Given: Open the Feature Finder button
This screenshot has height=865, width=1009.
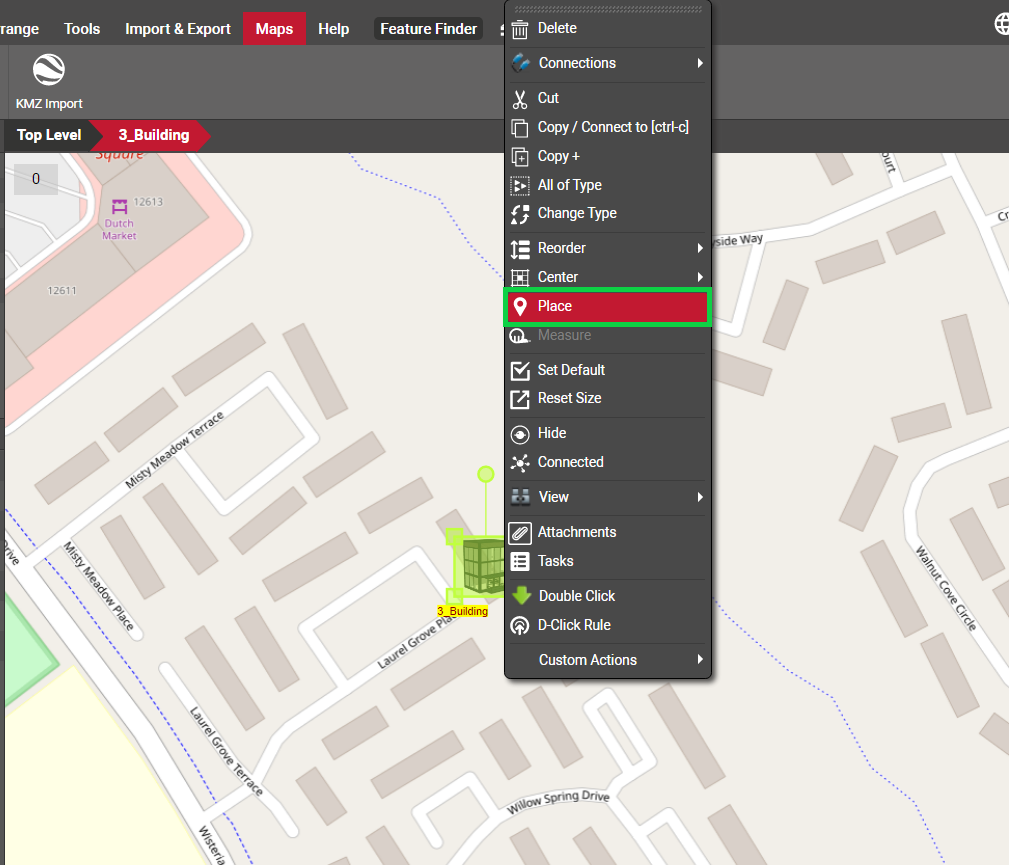Looking at the screenshot, I should pyautogui.click(x=428, y=29).
